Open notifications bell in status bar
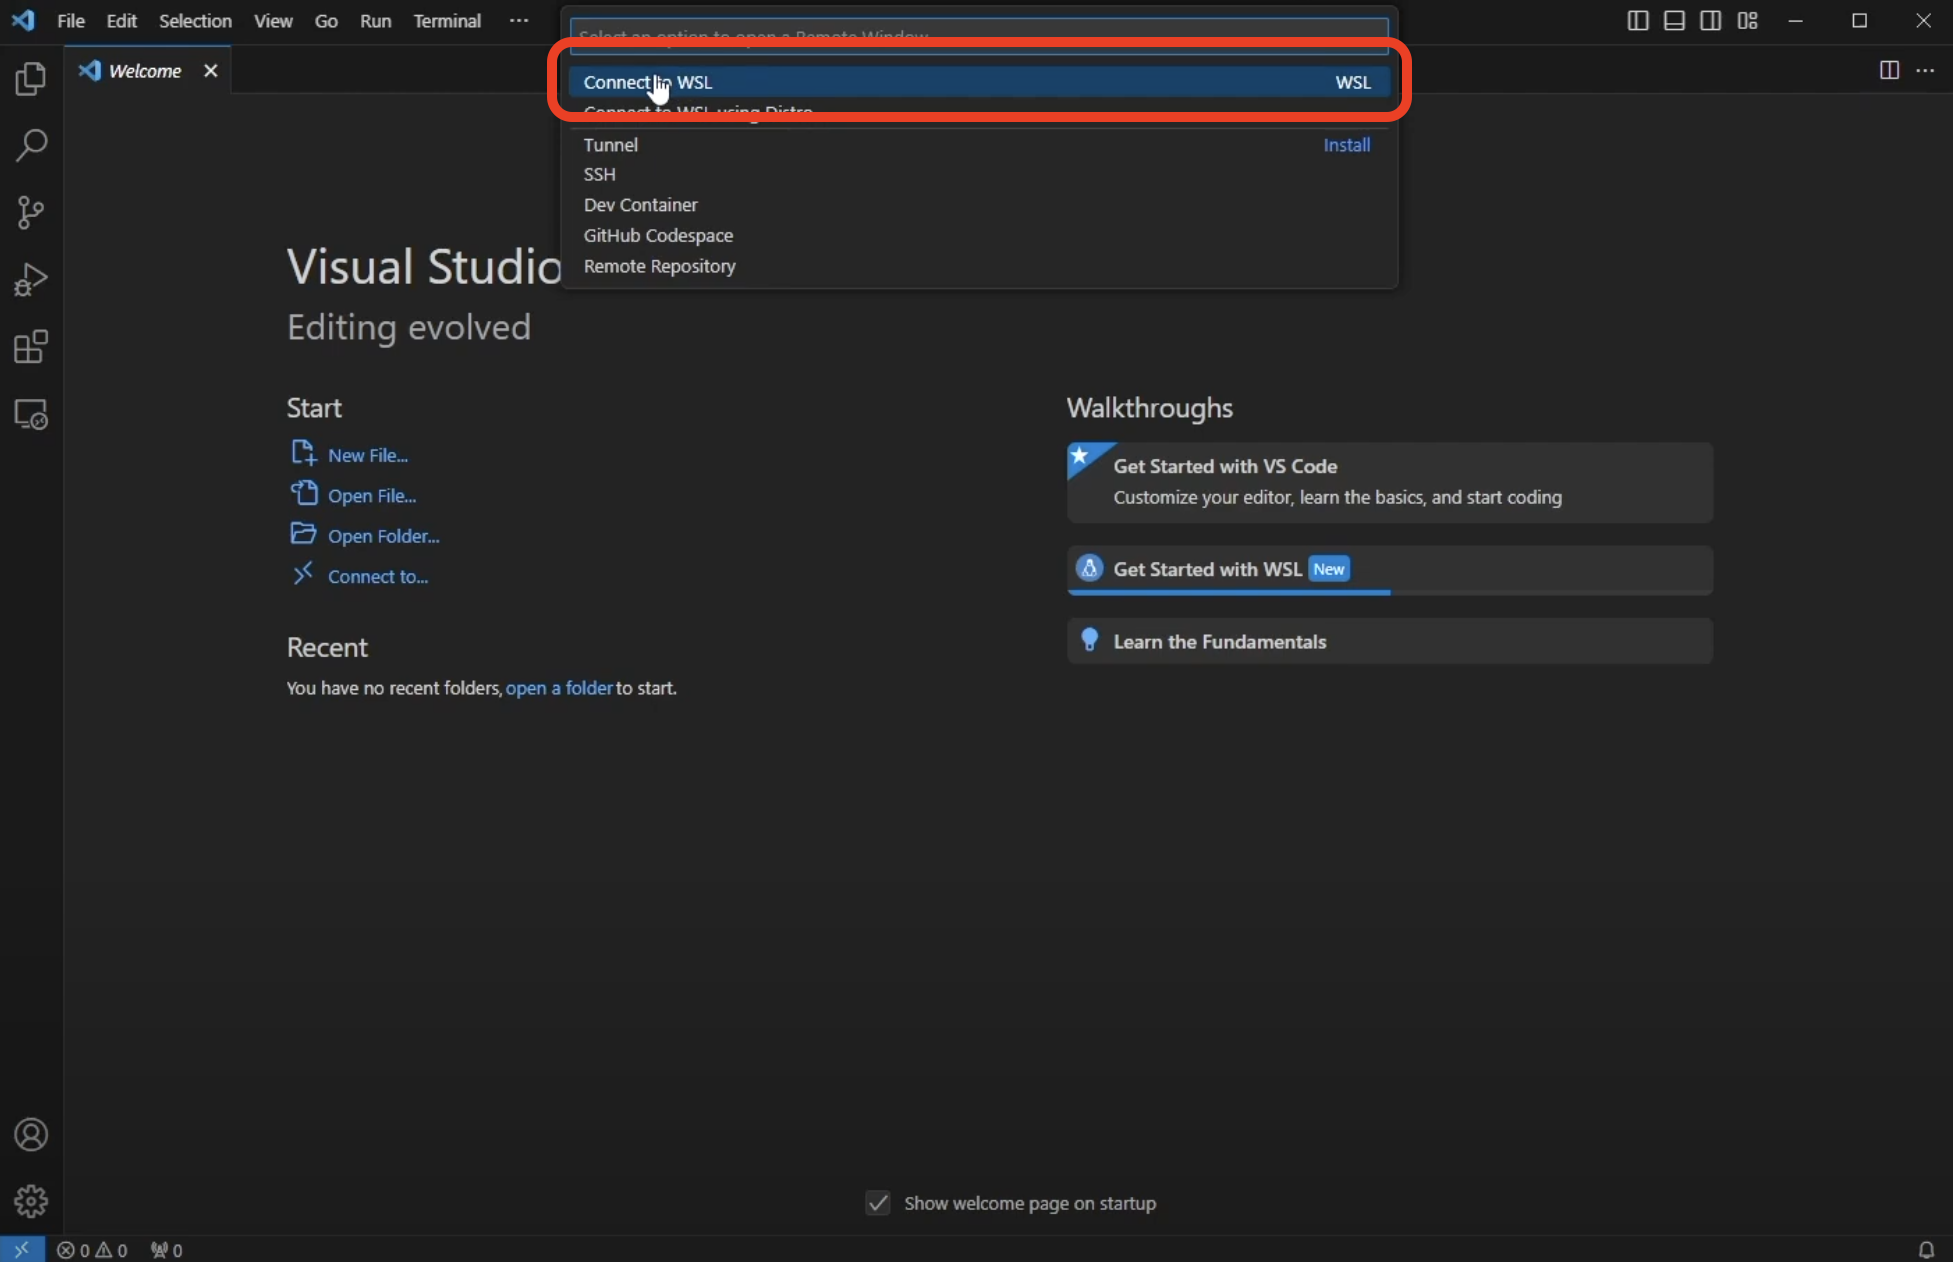Screen dimensions: 1953x1262 coord(1926,1250)
